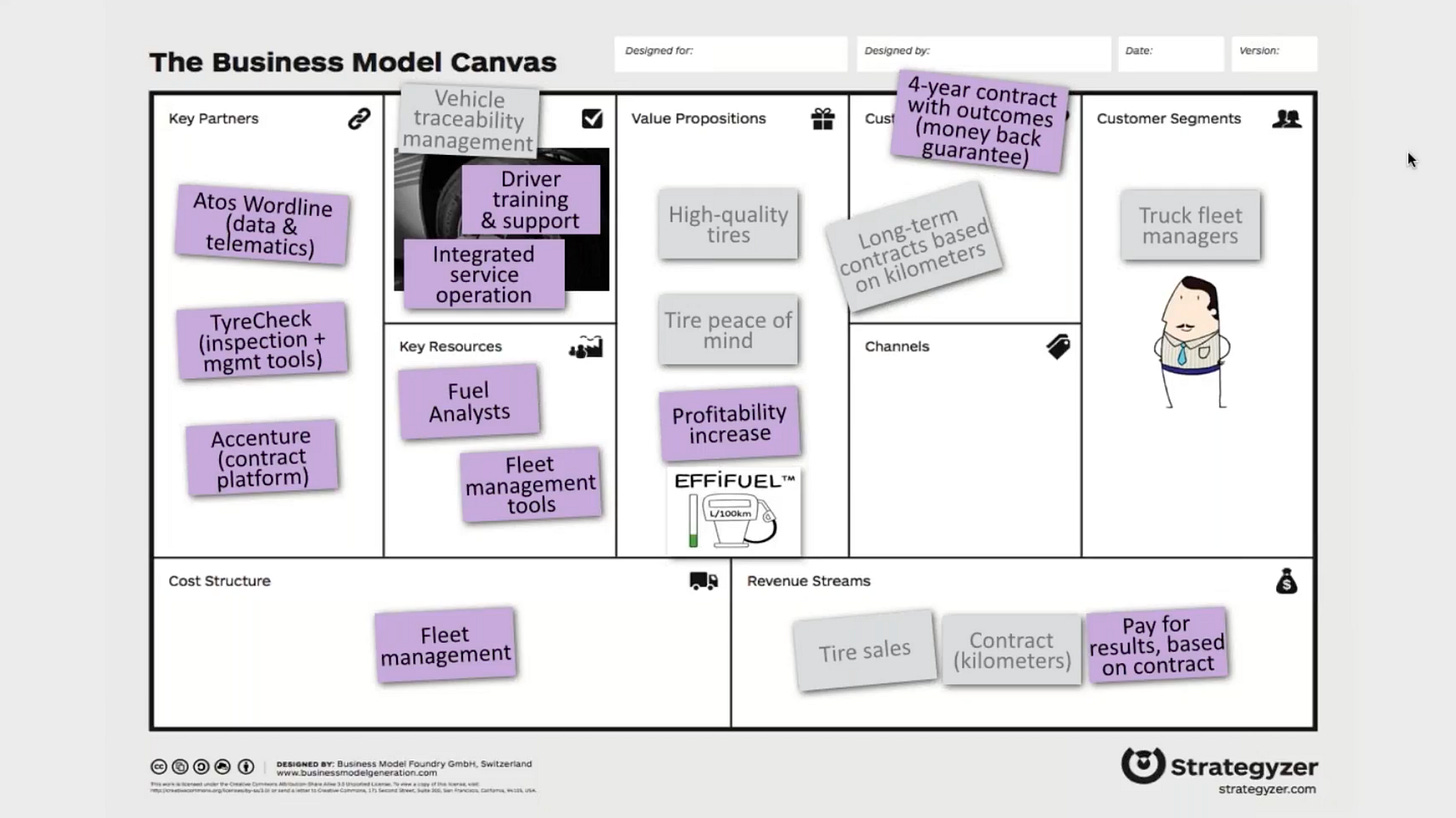Click the Strategyzer logo icon
The image size is (1456, 818).
pos(1143,766)
